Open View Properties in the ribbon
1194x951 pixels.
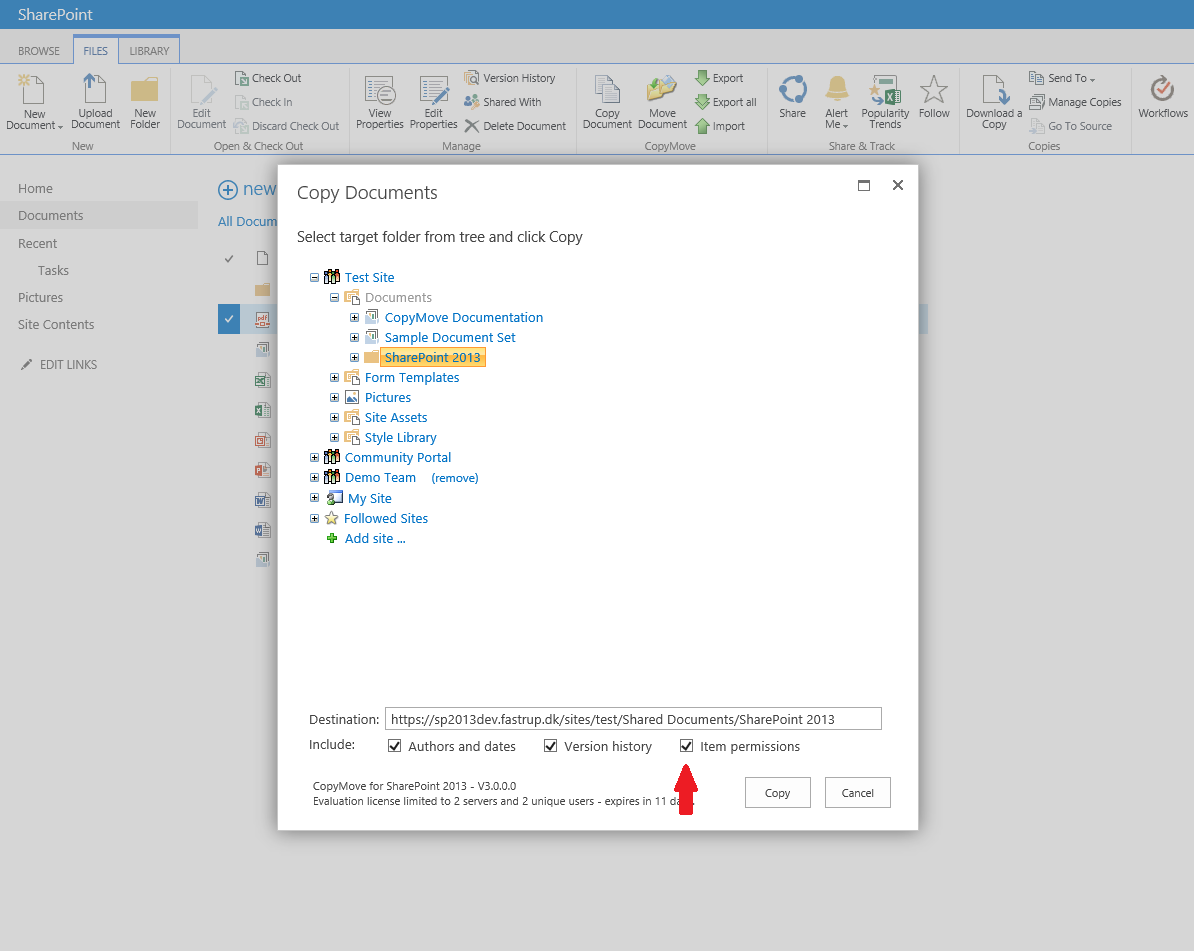[379, 102]
